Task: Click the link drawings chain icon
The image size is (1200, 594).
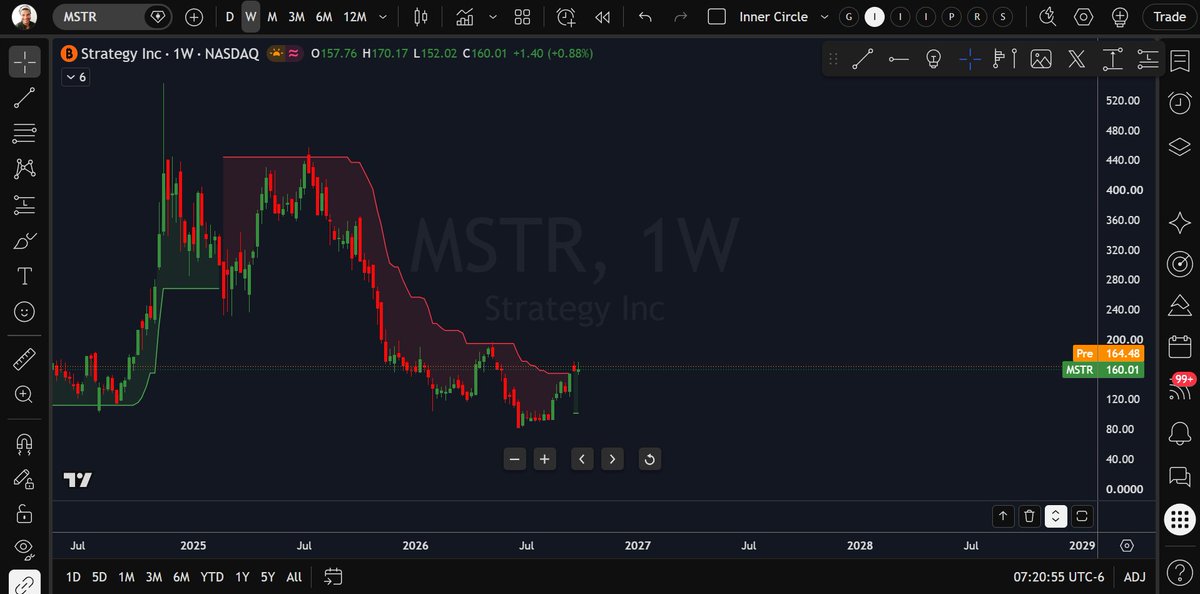Action: [25, 582]
